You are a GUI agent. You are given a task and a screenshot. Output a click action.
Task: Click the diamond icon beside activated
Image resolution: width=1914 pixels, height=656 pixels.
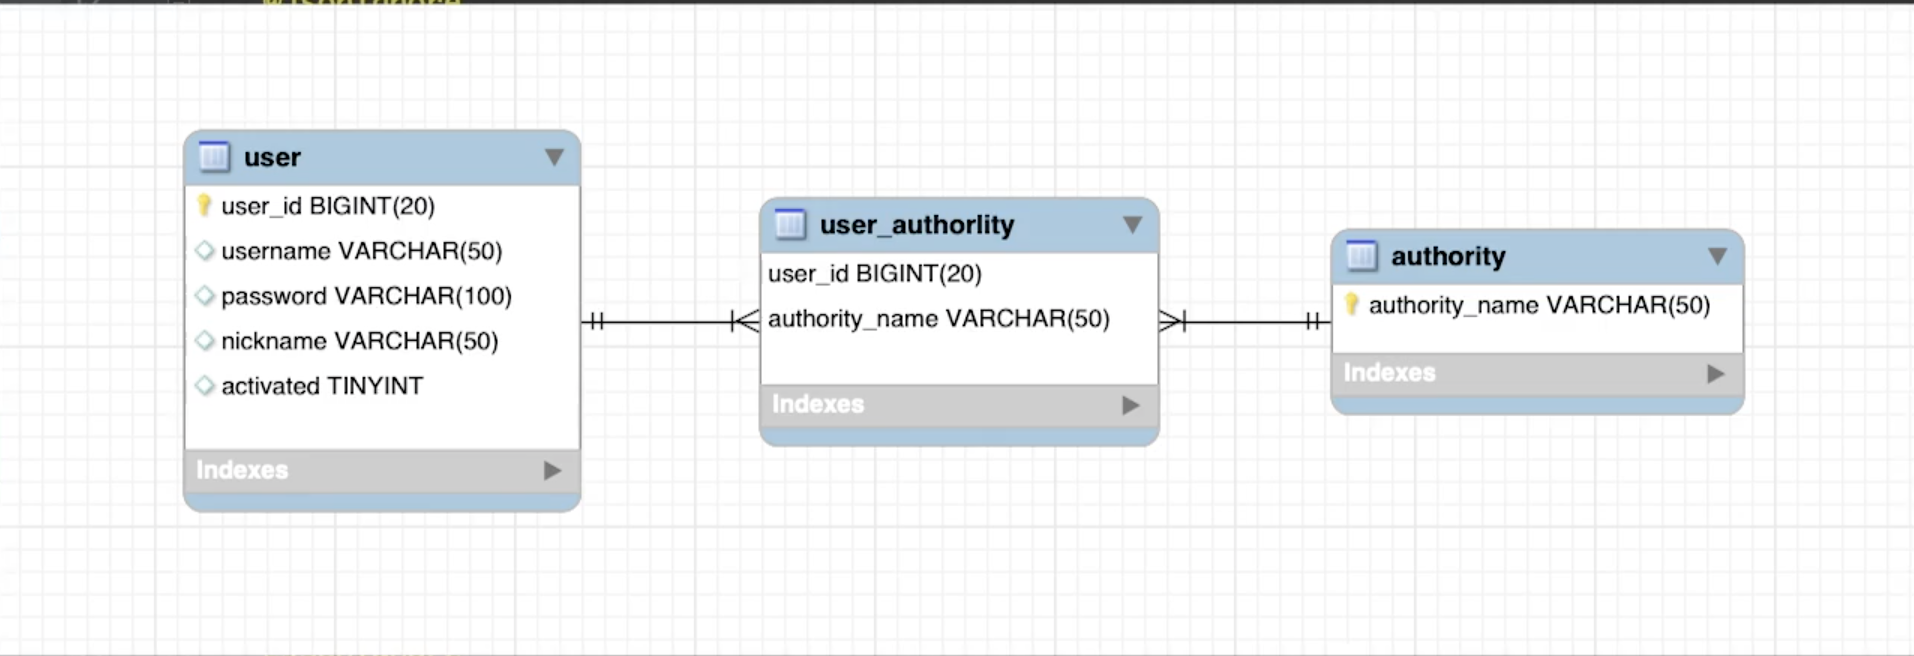(x=205, y=386)
